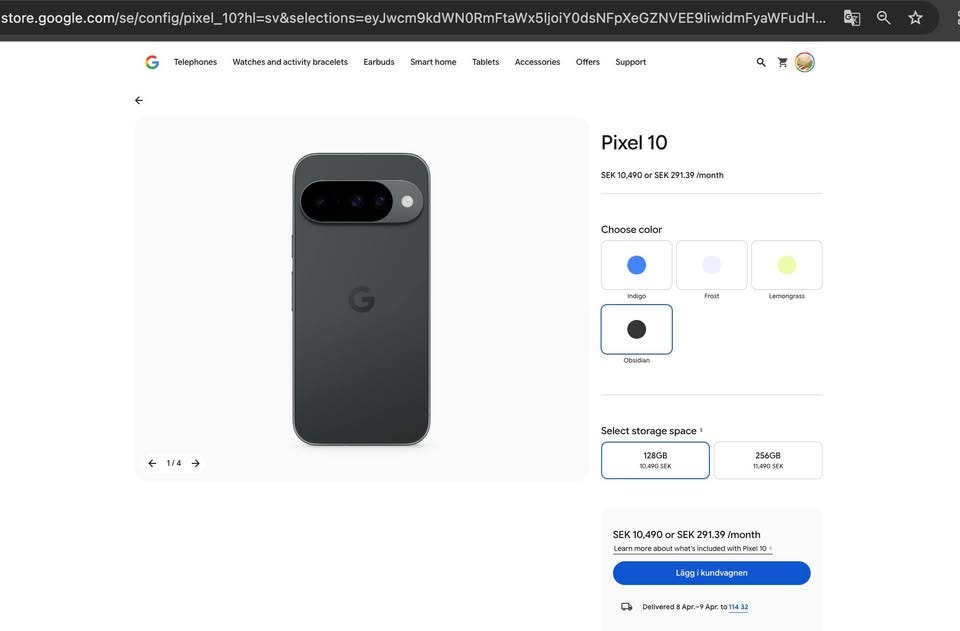Open the store search icon
This screenshot has height=631, width=960.
[x=761, y=62]
